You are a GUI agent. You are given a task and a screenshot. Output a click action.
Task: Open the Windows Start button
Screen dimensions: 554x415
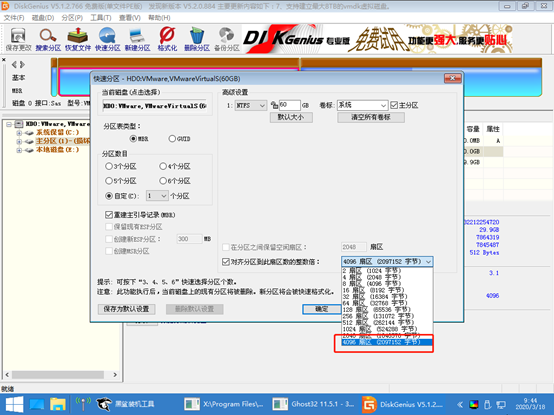coord(14,404)
